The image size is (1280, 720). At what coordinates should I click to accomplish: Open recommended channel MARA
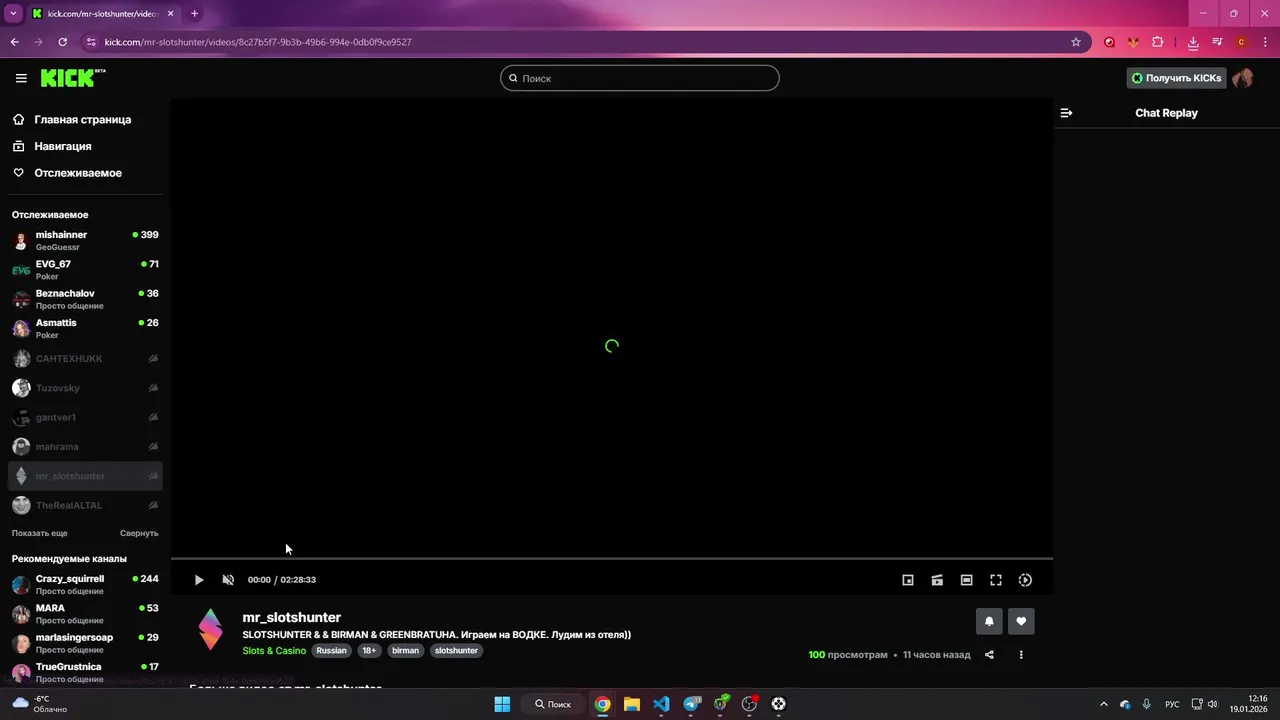[85, 613]
